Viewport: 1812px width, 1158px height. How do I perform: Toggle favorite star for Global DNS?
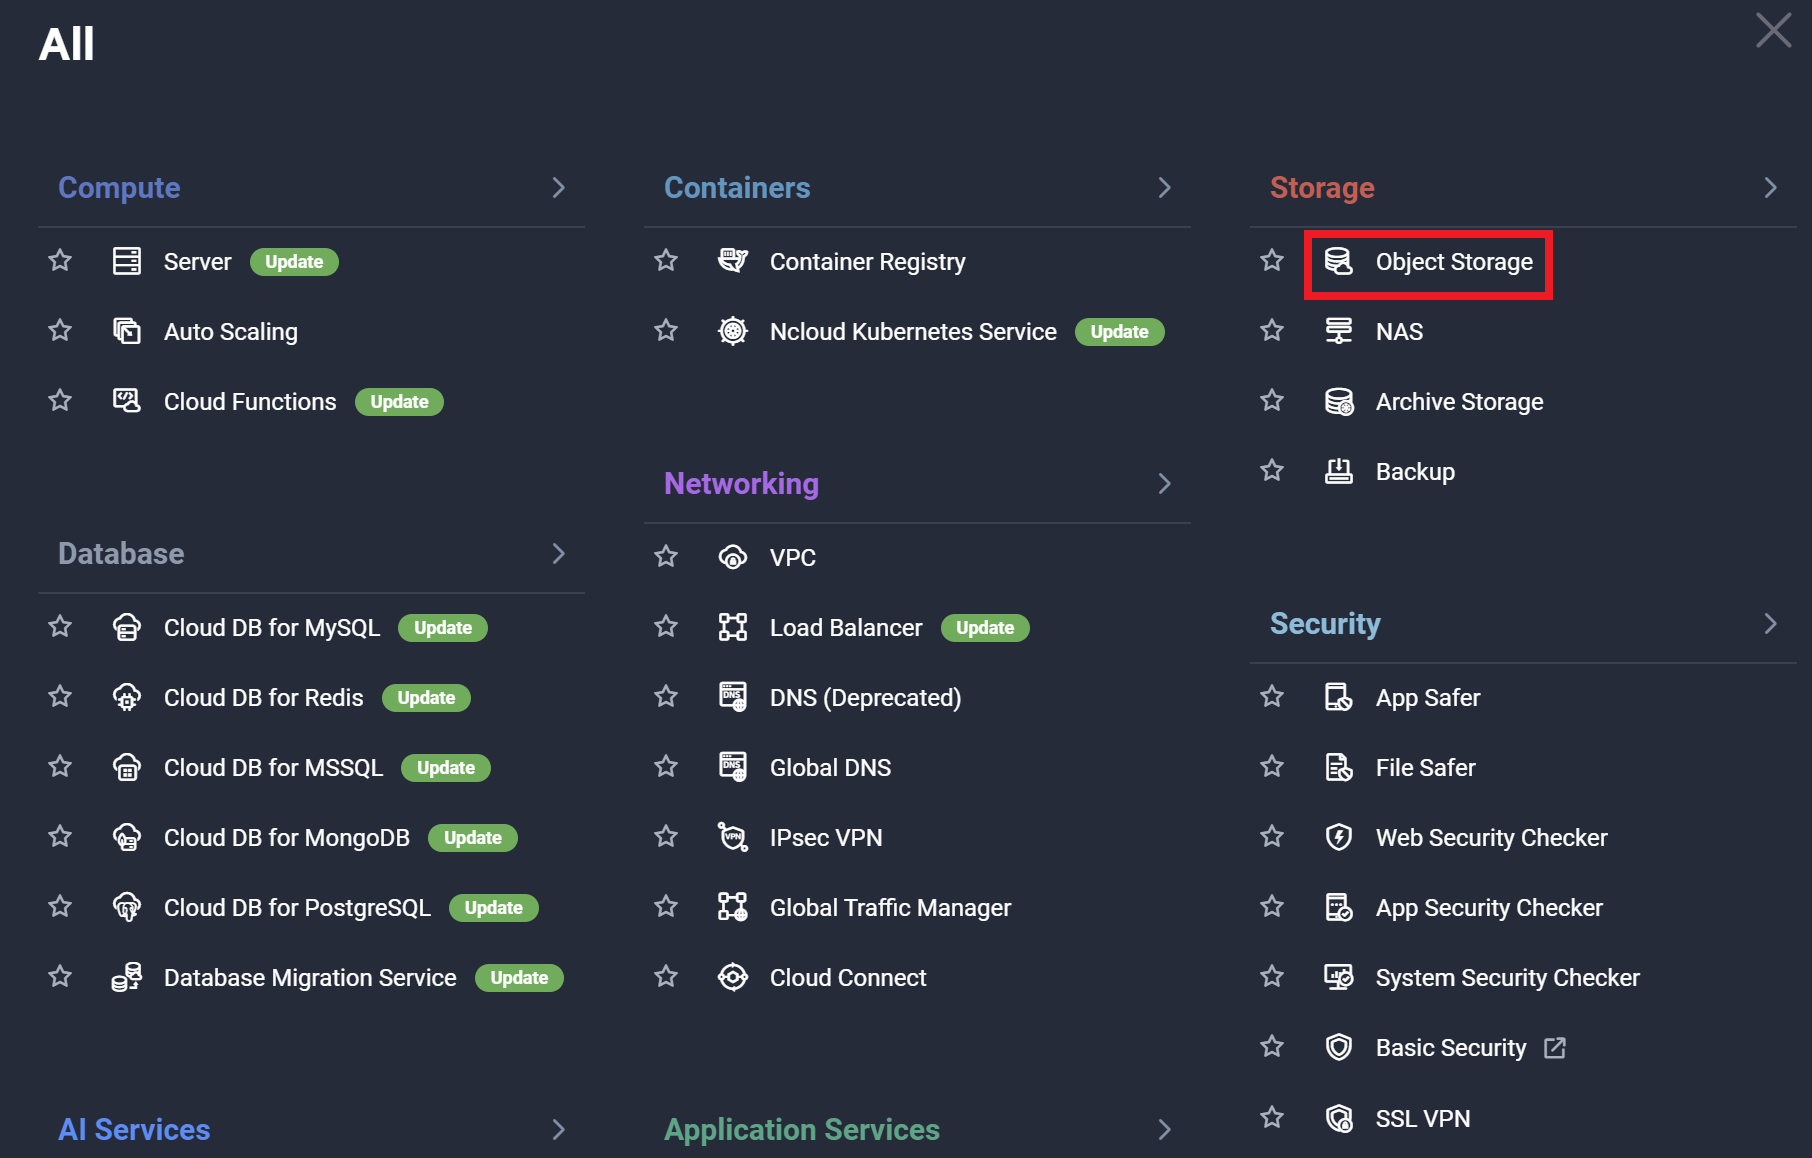(x=666, y=767)
